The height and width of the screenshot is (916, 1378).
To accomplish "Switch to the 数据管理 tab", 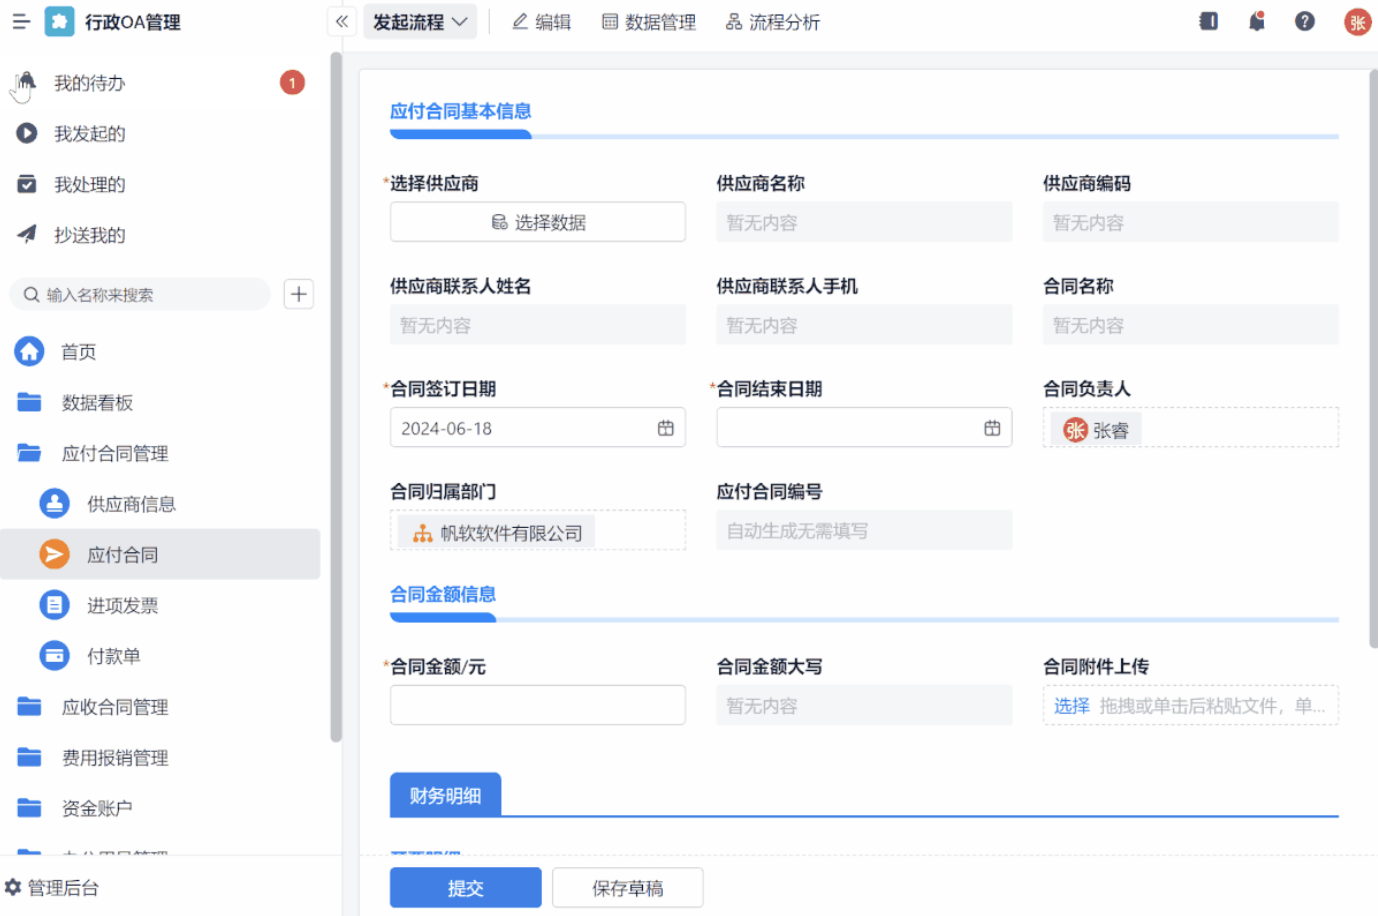I will click(648, 22).
